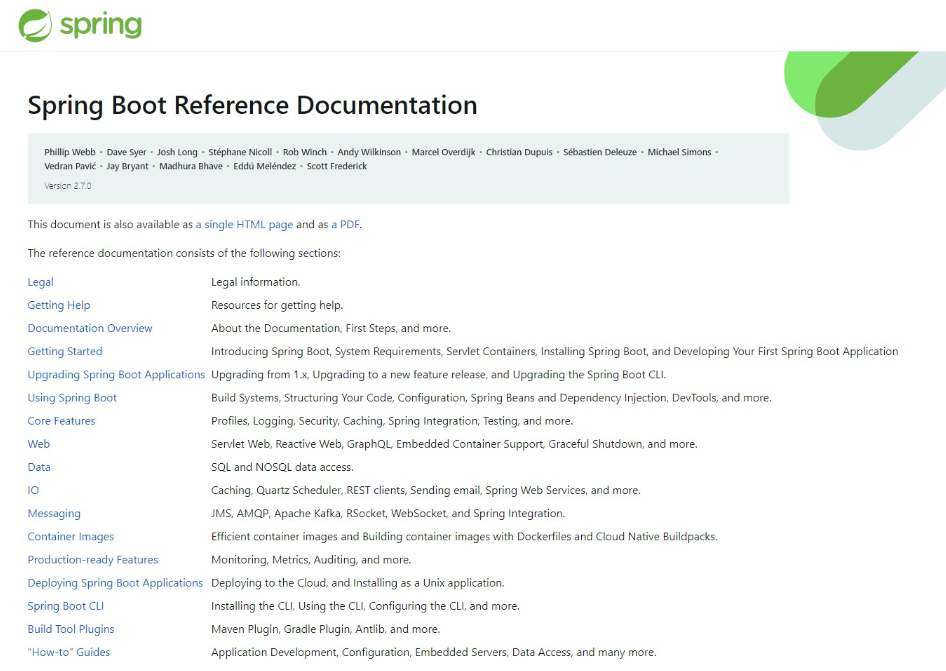Click the "Resources for getting help." description
This screenshot has height=671, width=946.
coord(277,305)
